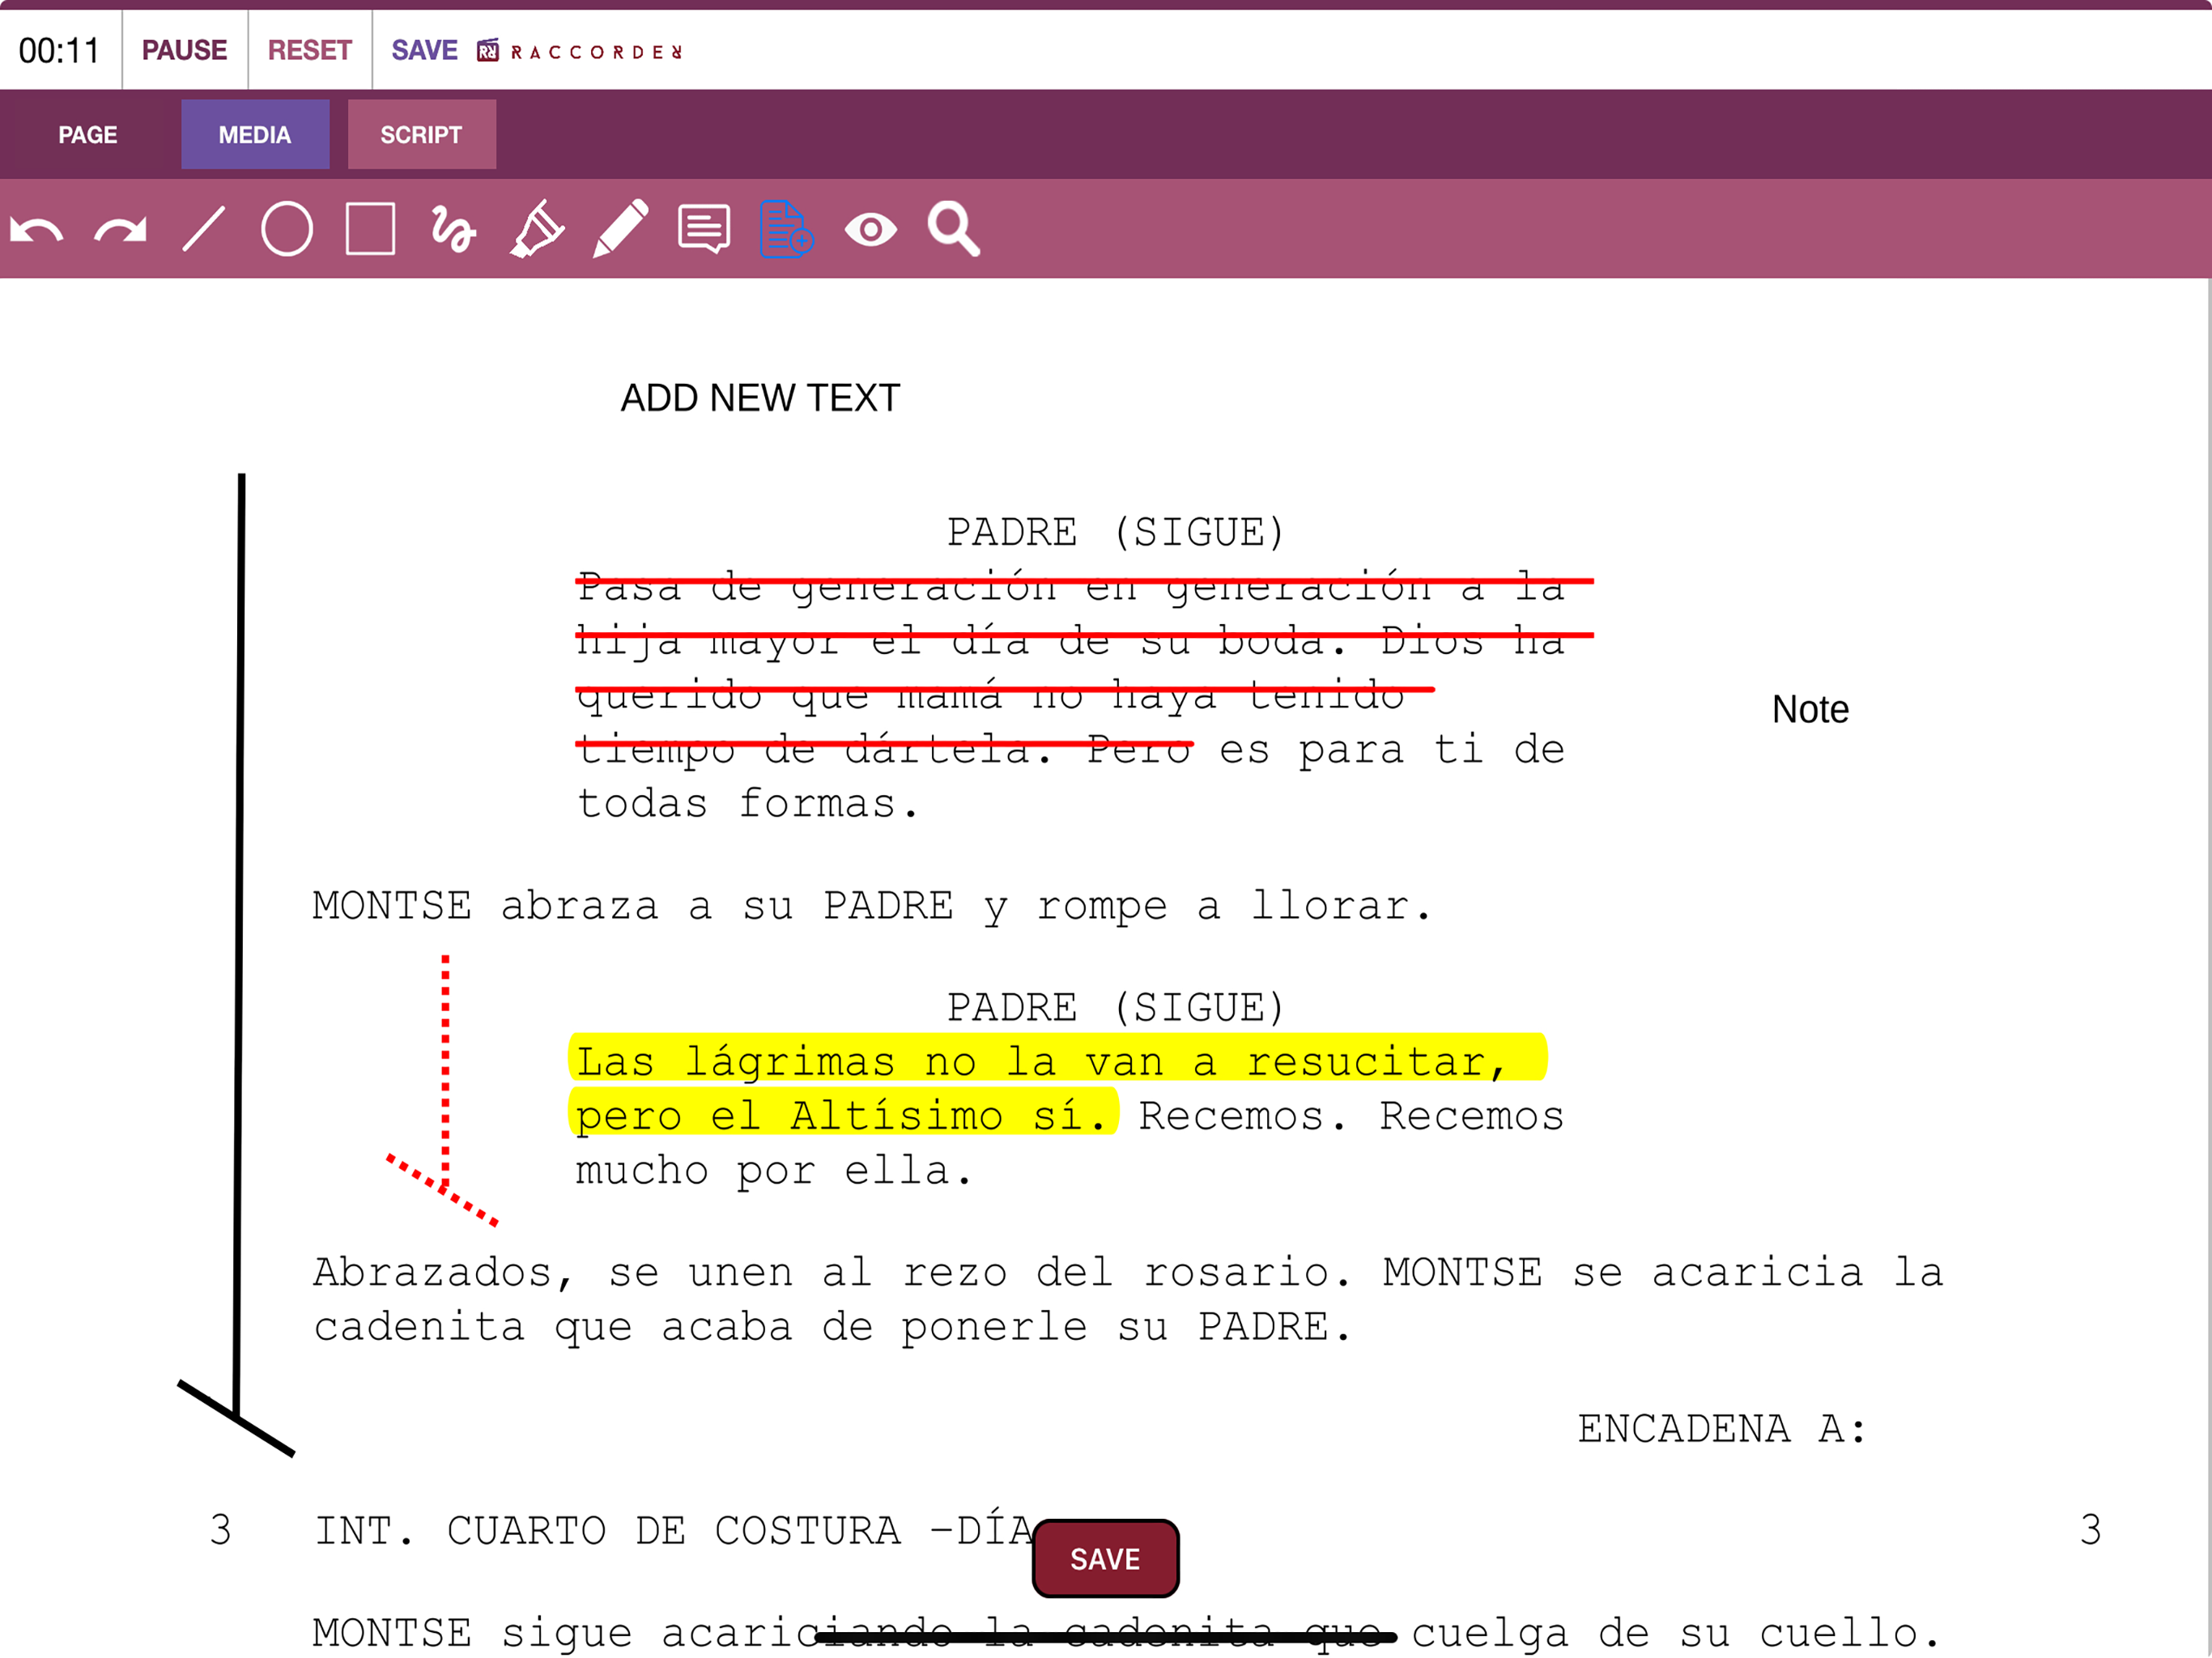Viewport: 2212px width, 1658px height.
Task: Click the ADD NEW TEXT annotation
Action: 760,398
